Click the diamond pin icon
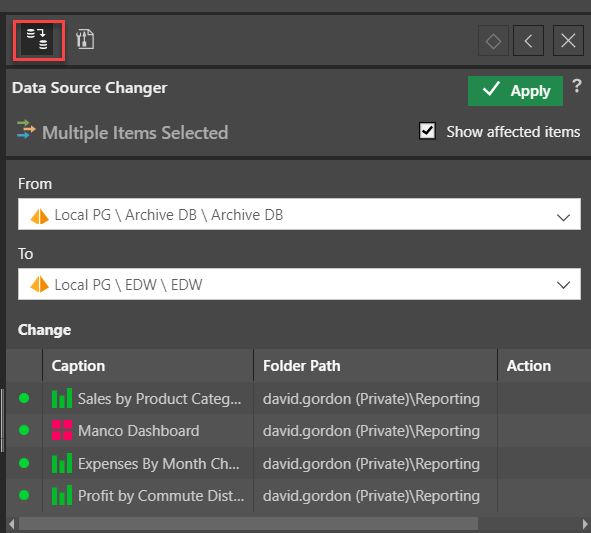591x533 pixels. click(x=493, y=41)
